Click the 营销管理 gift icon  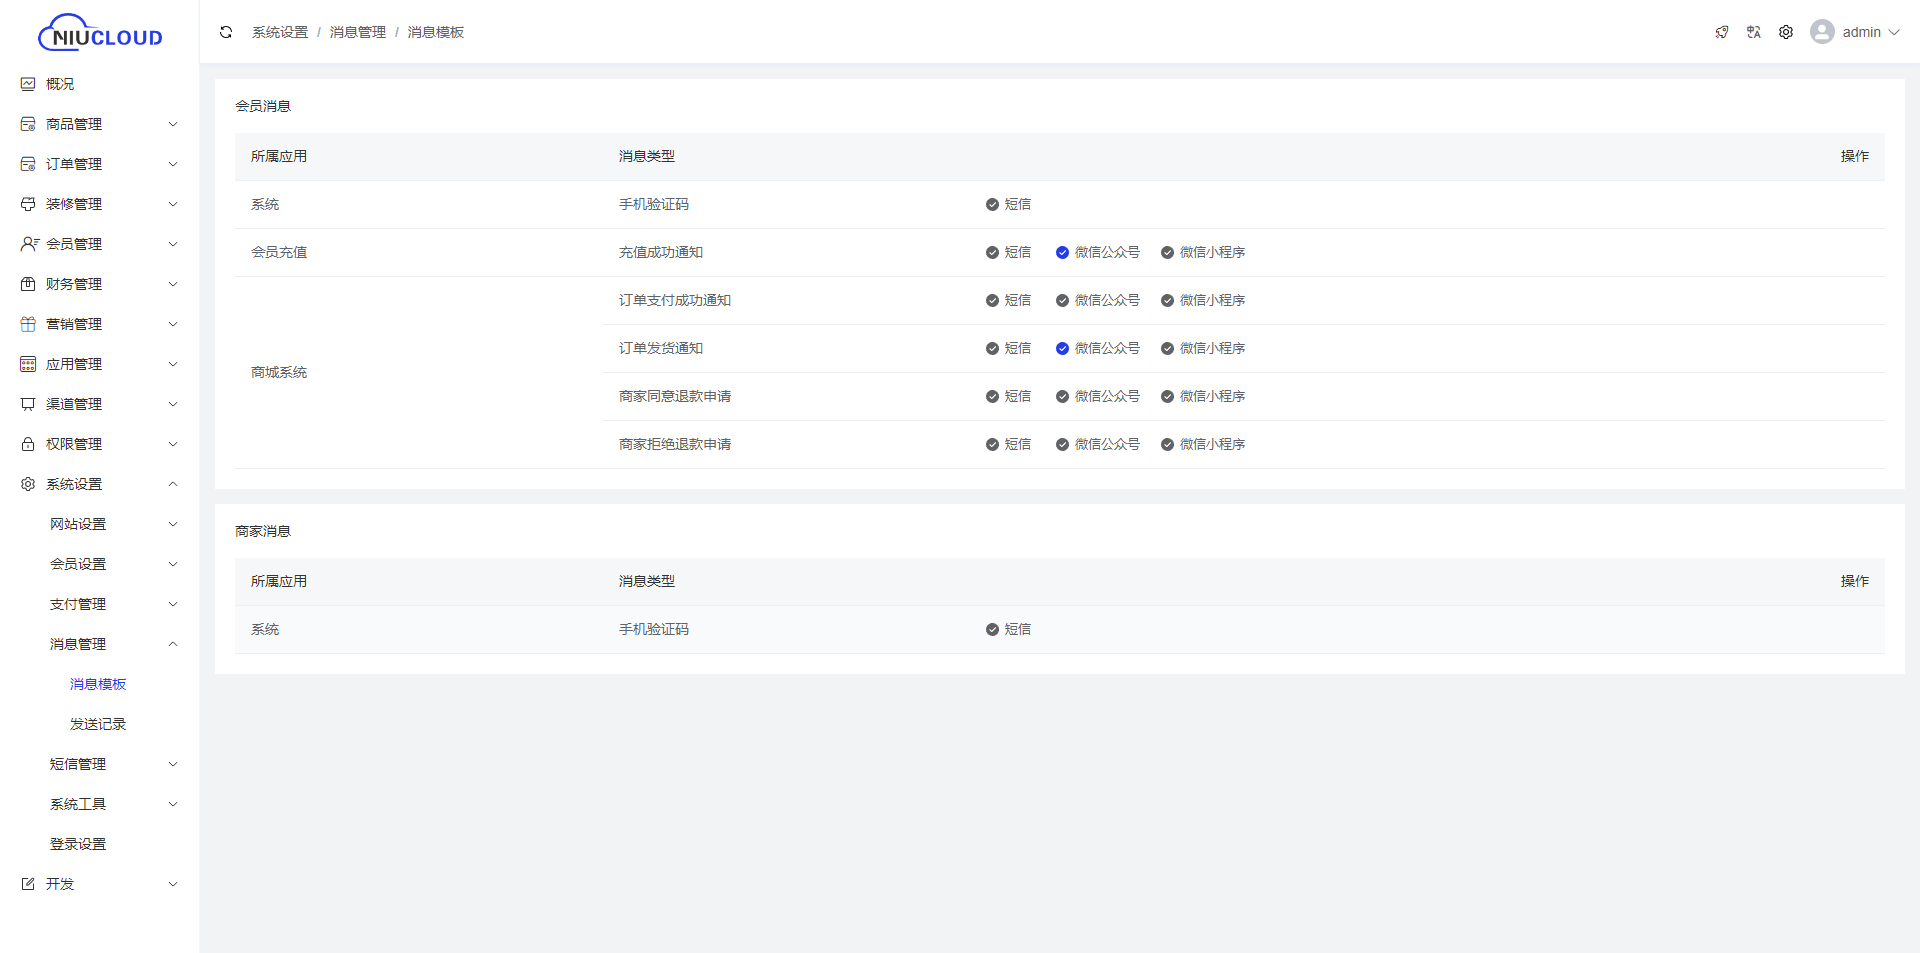tap(28, 324)
